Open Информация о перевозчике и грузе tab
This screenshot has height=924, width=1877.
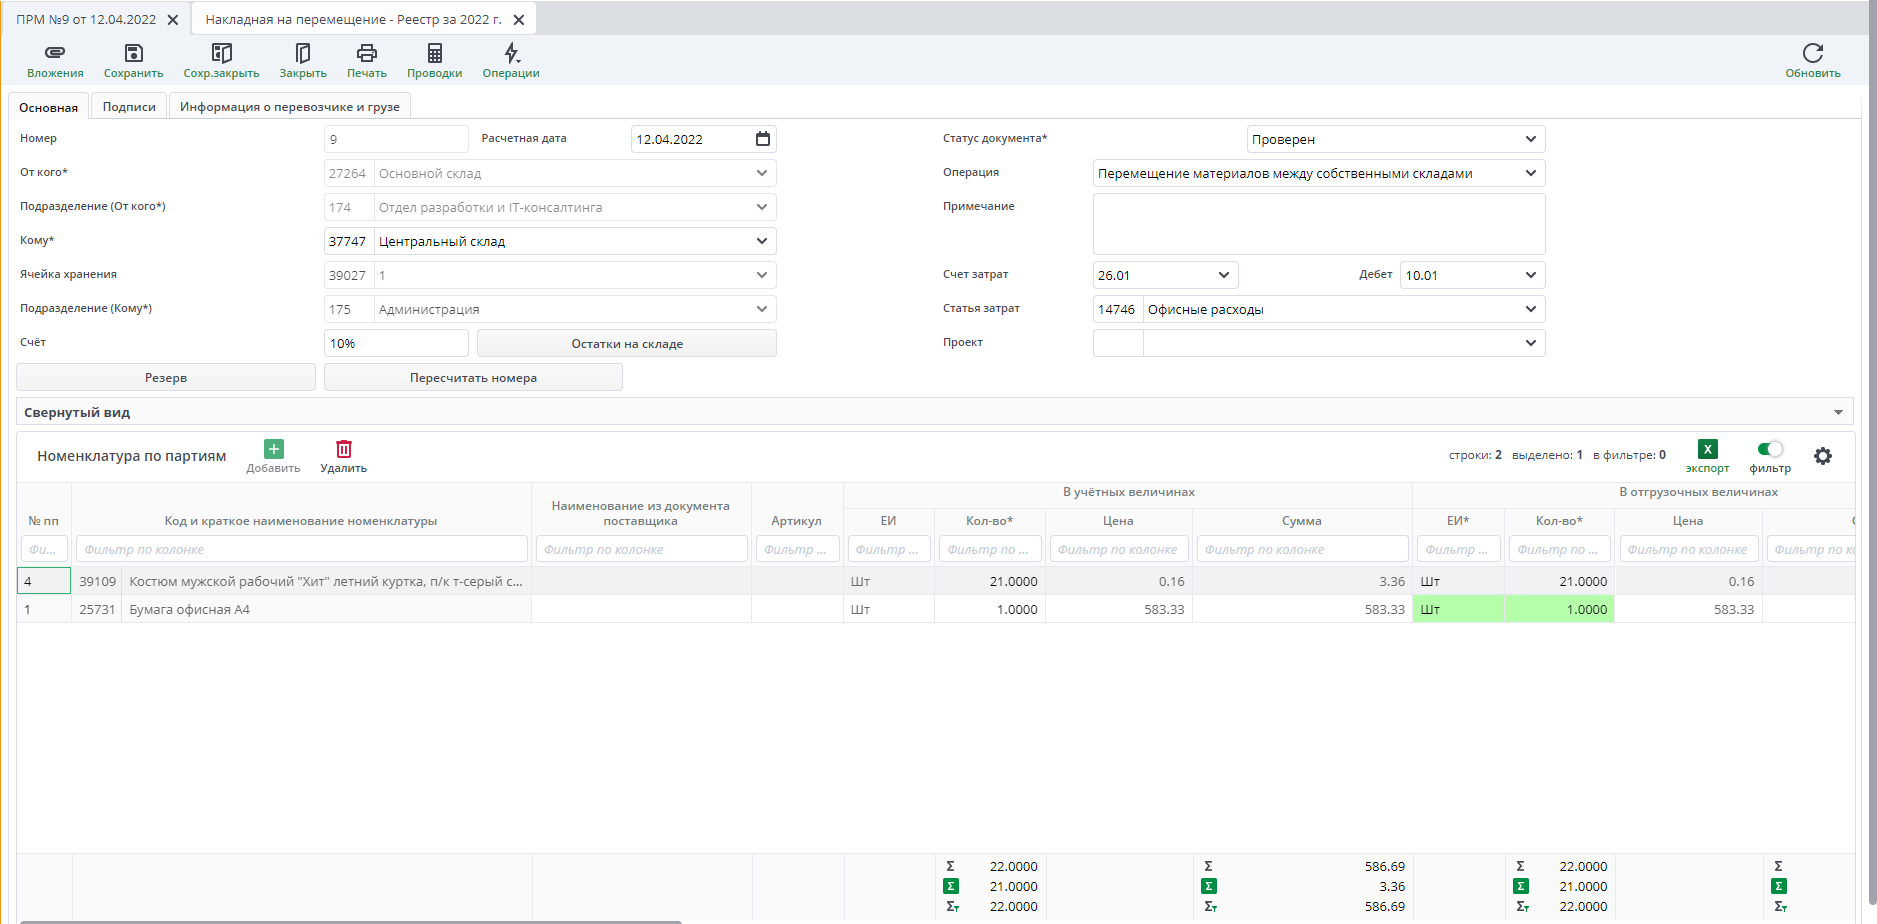(289, 107)
